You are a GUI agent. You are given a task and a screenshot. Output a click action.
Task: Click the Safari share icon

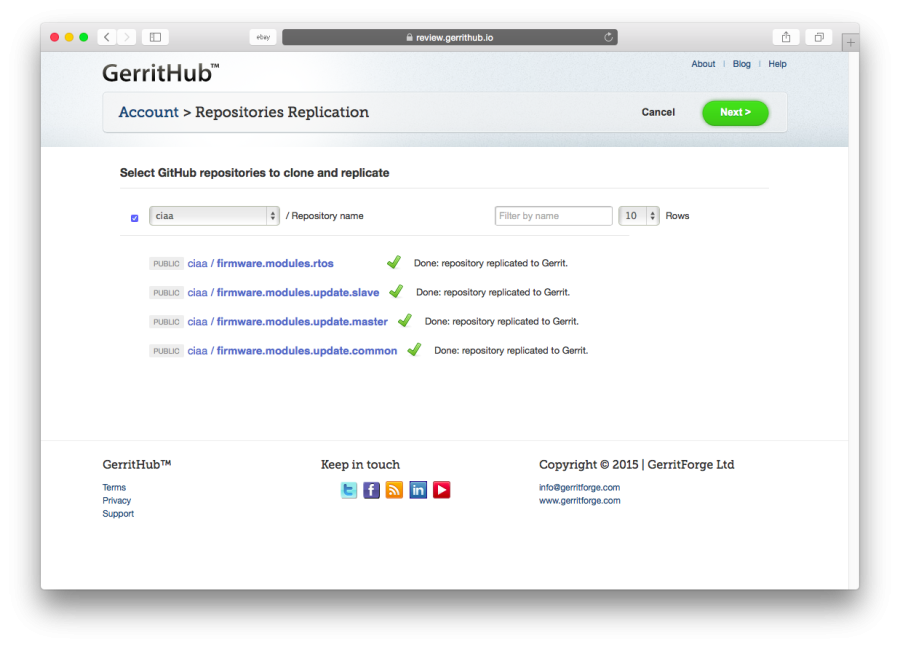pyautogui.click(x=786, y=37)
